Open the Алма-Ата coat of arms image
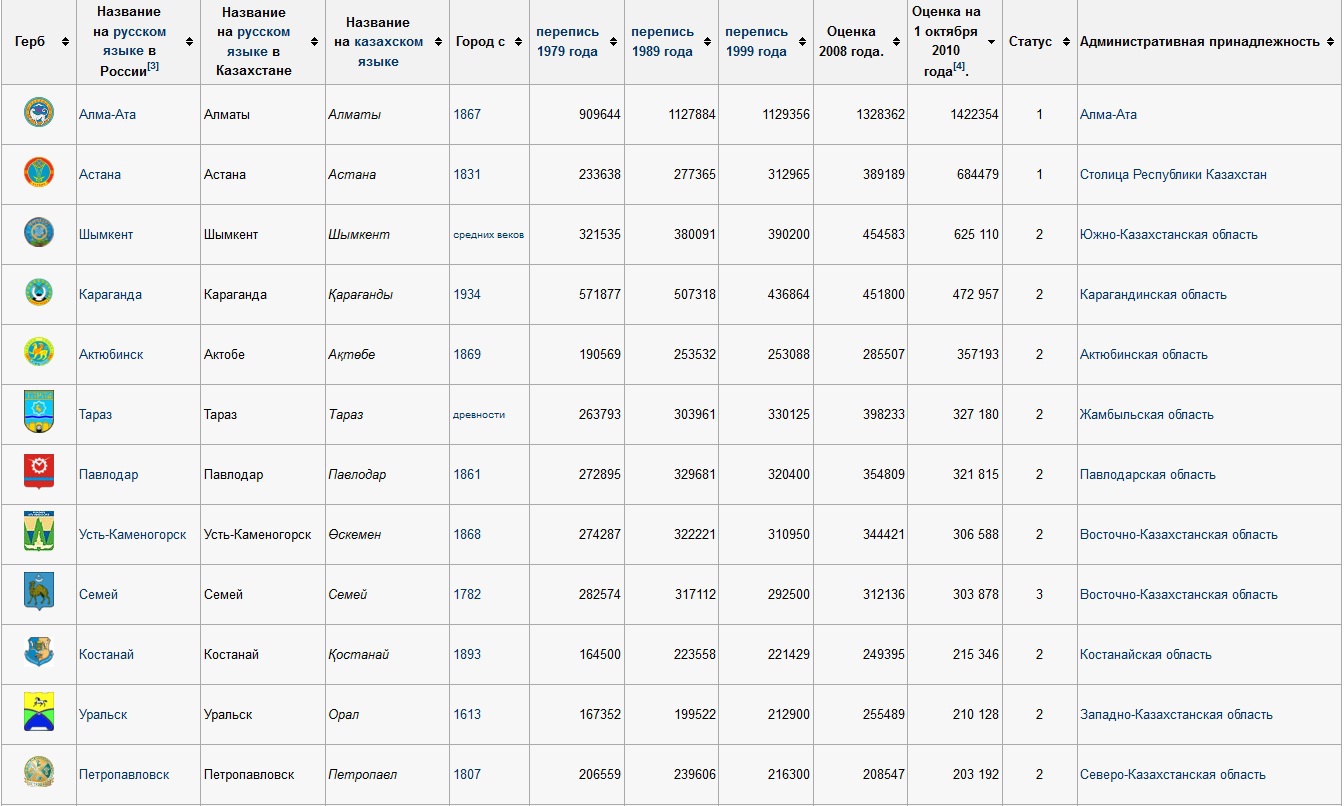 click(39, 112)
